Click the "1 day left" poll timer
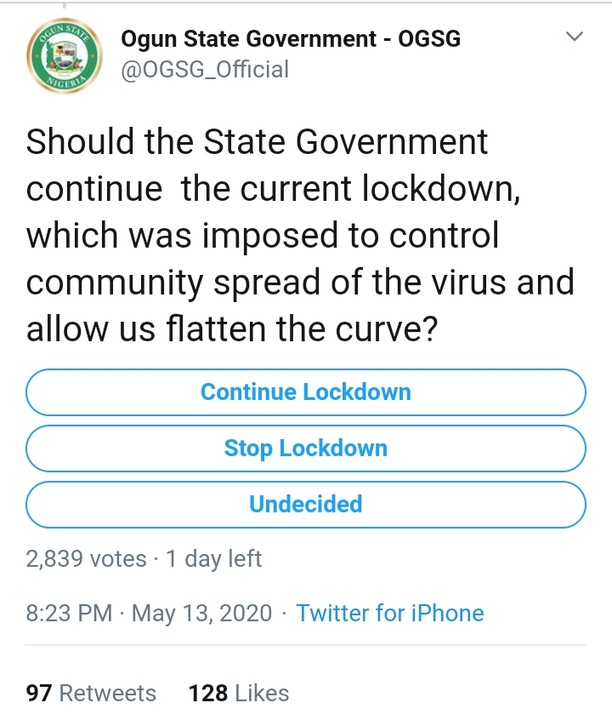Viewport: 612px width, 720px height. click(x=211, y=559)
